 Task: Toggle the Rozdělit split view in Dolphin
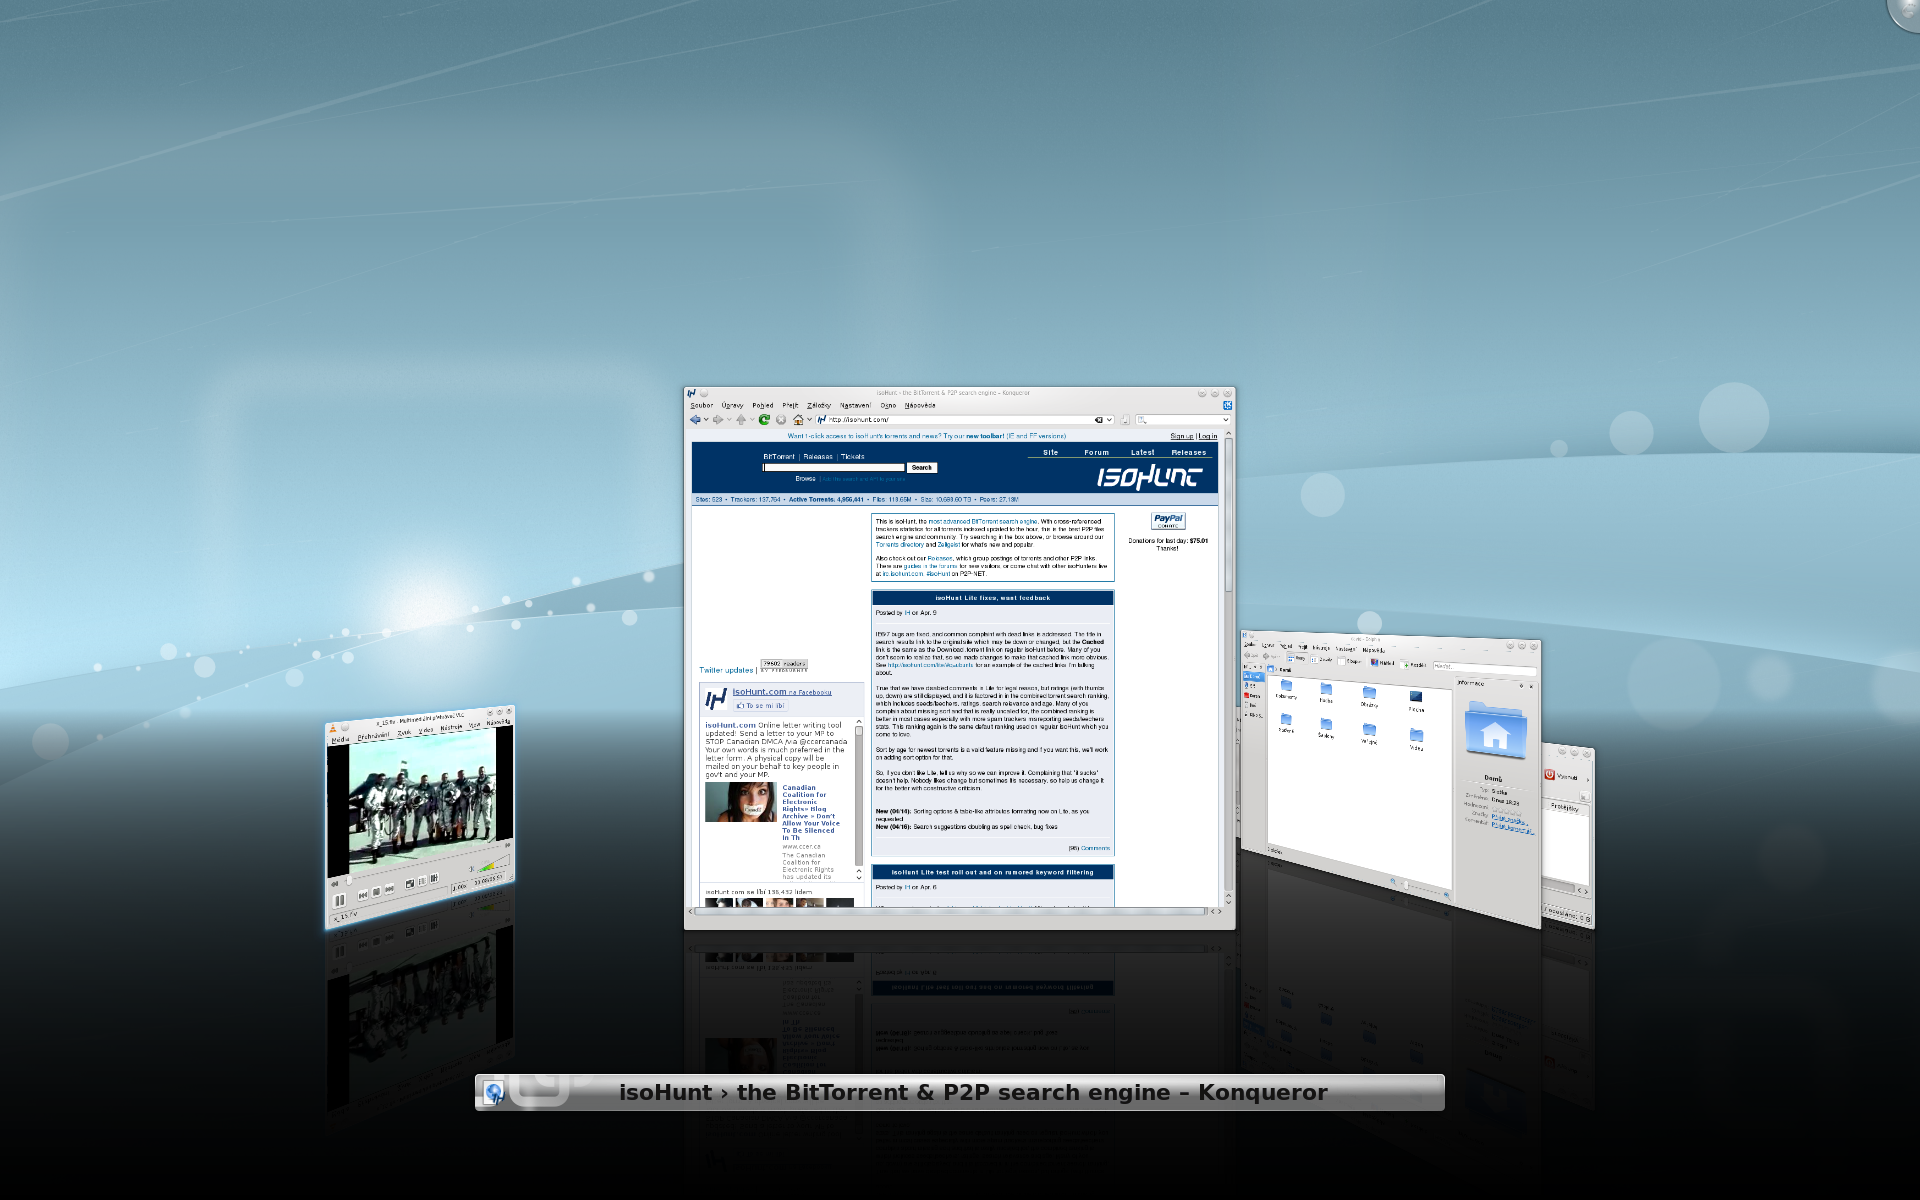(x=1413, y=665)
